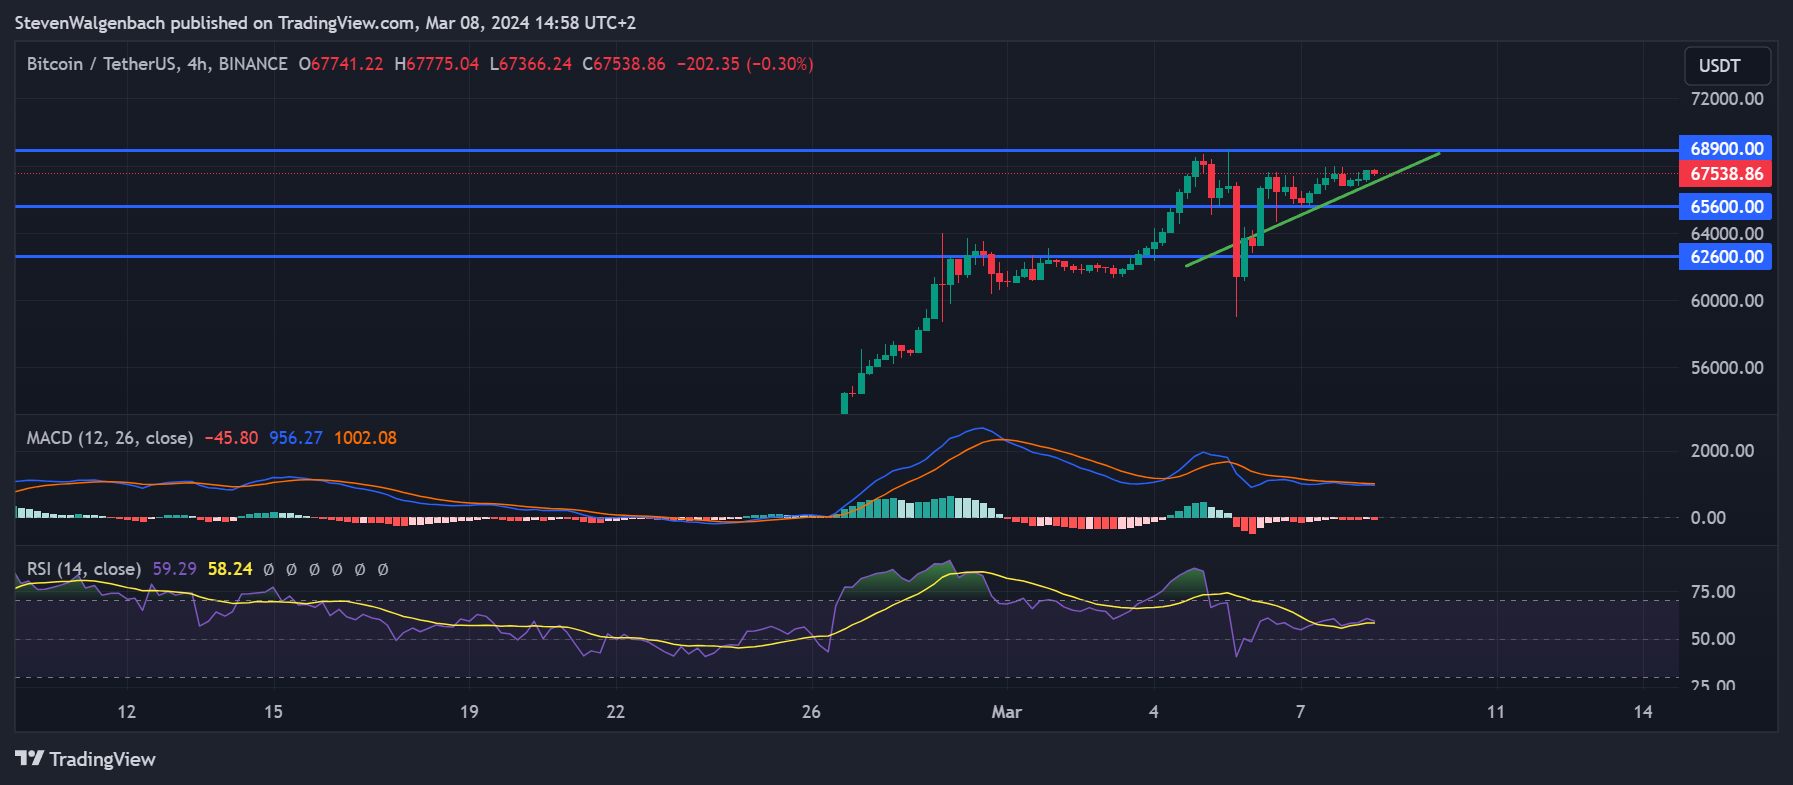Click date 14 on time axis
The width and height of the screenshot is (1793, 785).
1643,712
